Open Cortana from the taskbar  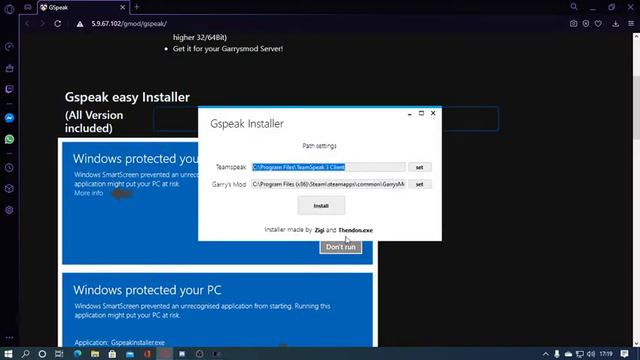pos(42,353)
